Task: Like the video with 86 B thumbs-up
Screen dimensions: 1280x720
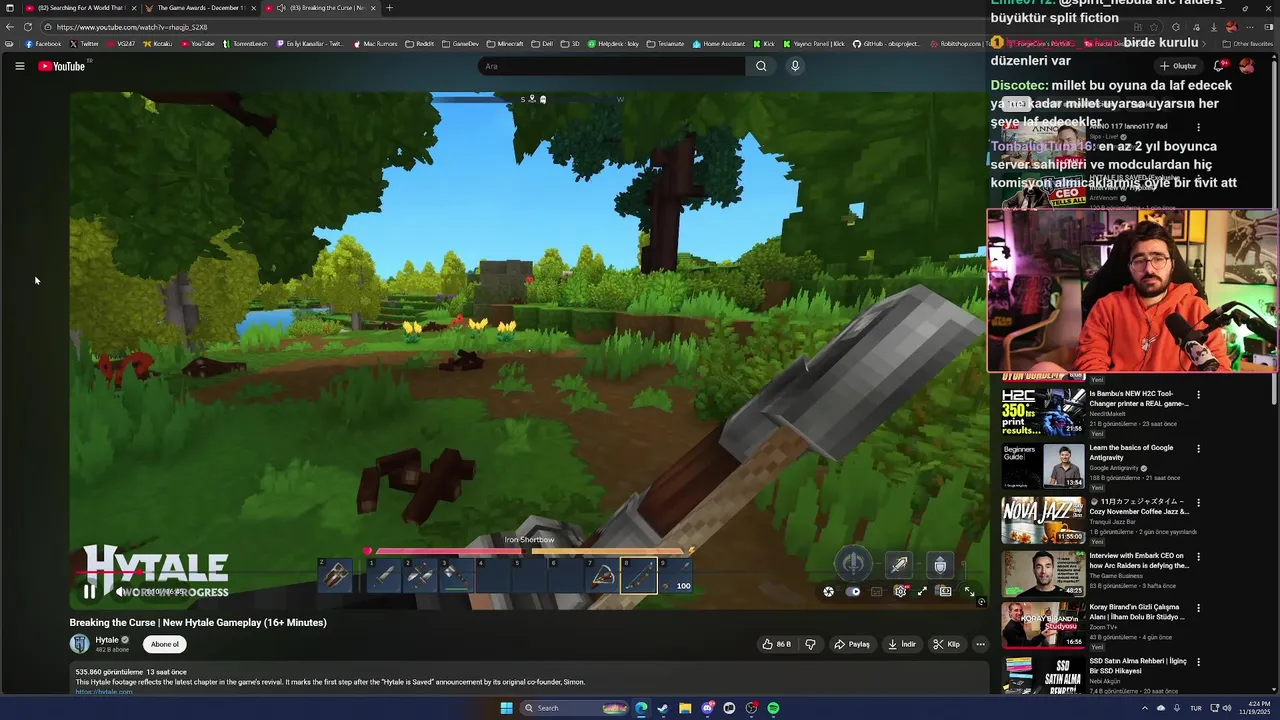Action: click(776, 644)
